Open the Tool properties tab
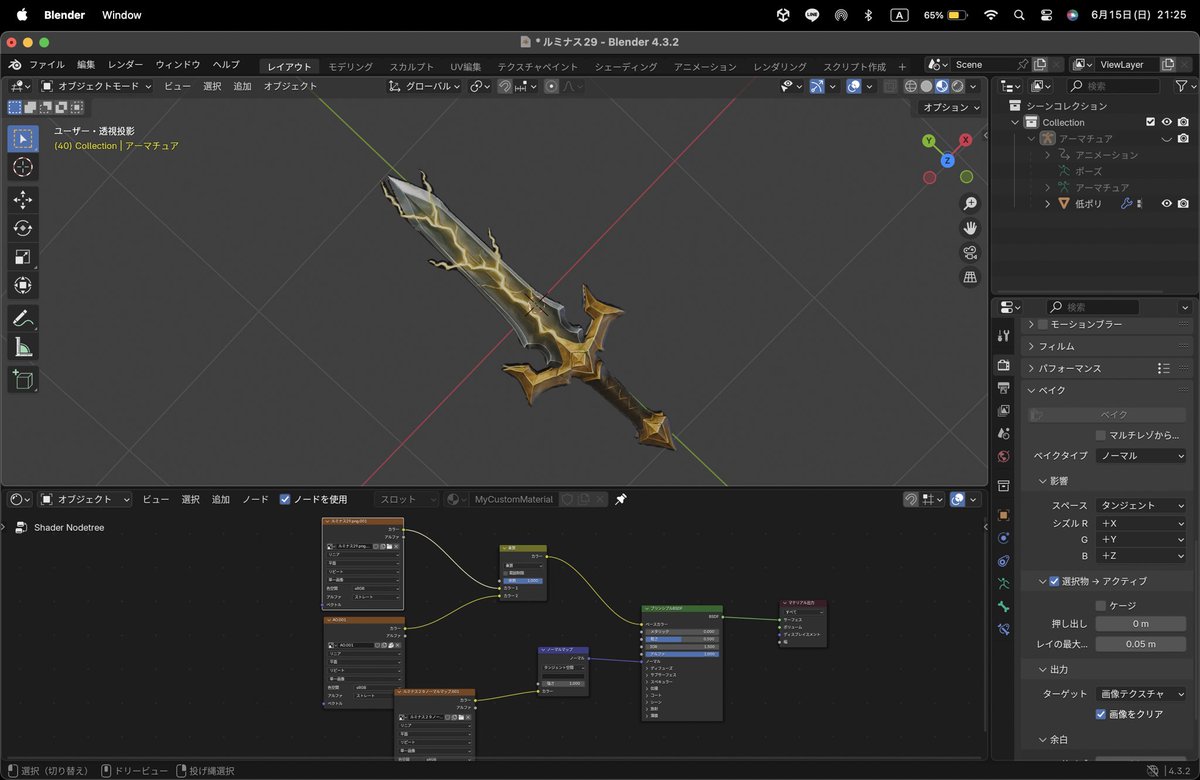This screenshot has height=780, width=1200. (x=1004, y=336)
